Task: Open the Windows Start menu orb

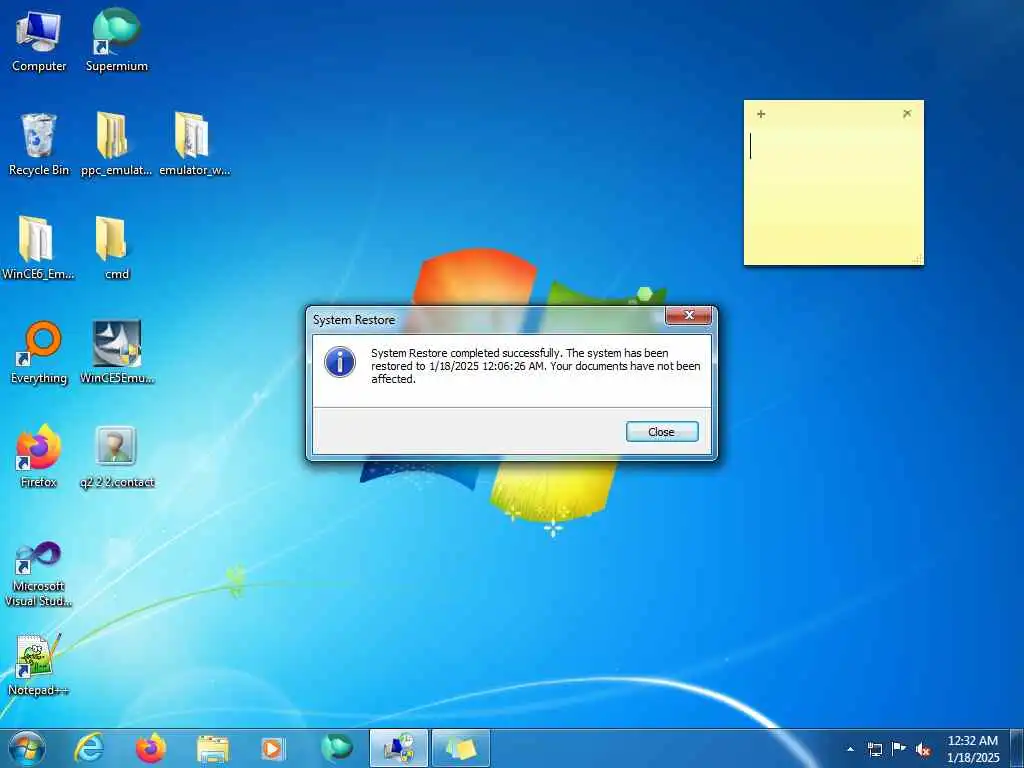Action: 27,748
